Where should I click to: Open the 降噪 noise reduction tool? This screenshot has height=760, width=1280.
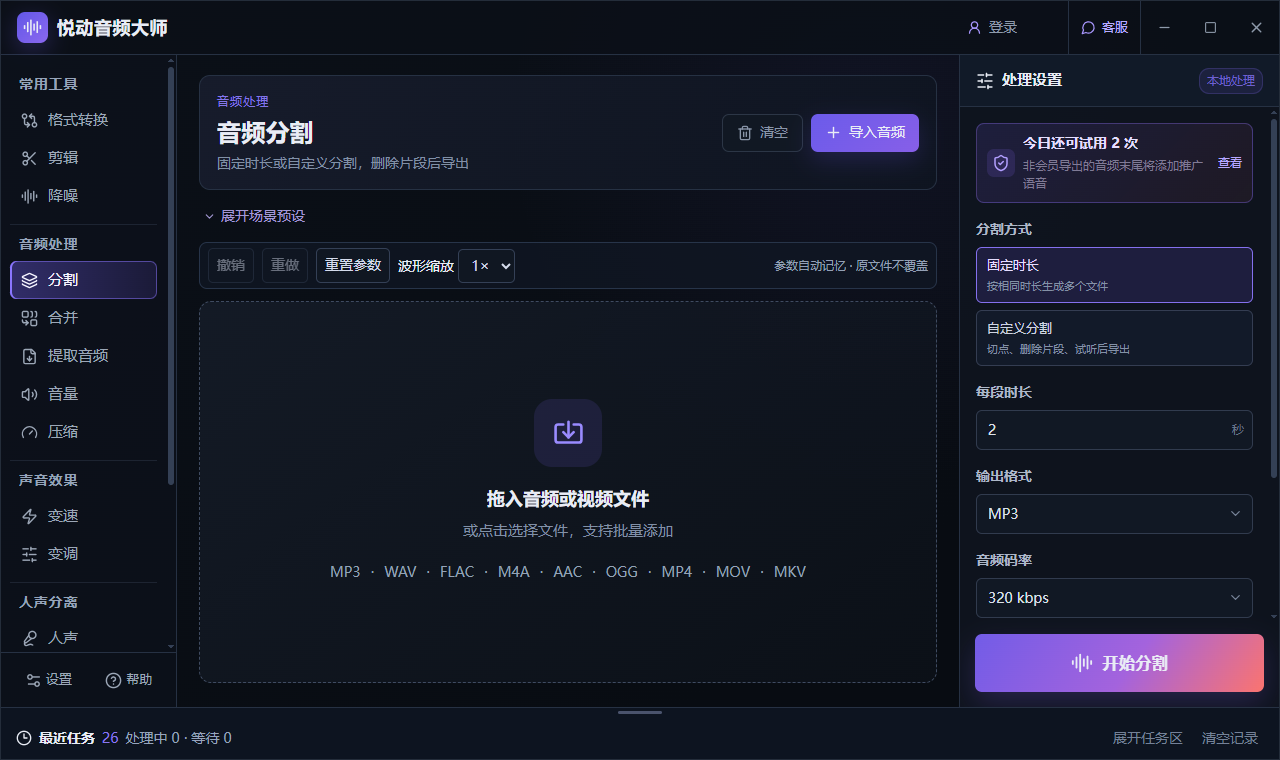[x=83, y=196]
